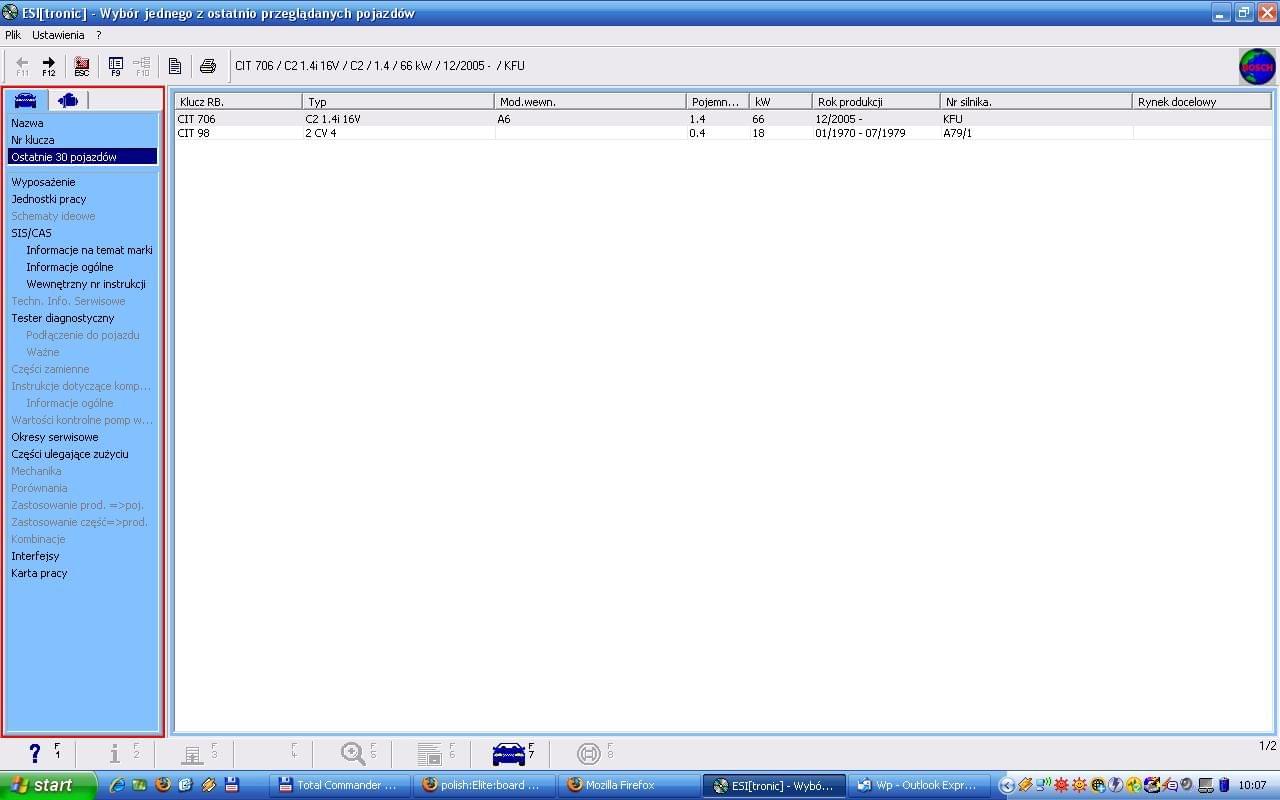
Task: Expand hidden system tray icons arrow
Action: click(x=1007, y=785)
